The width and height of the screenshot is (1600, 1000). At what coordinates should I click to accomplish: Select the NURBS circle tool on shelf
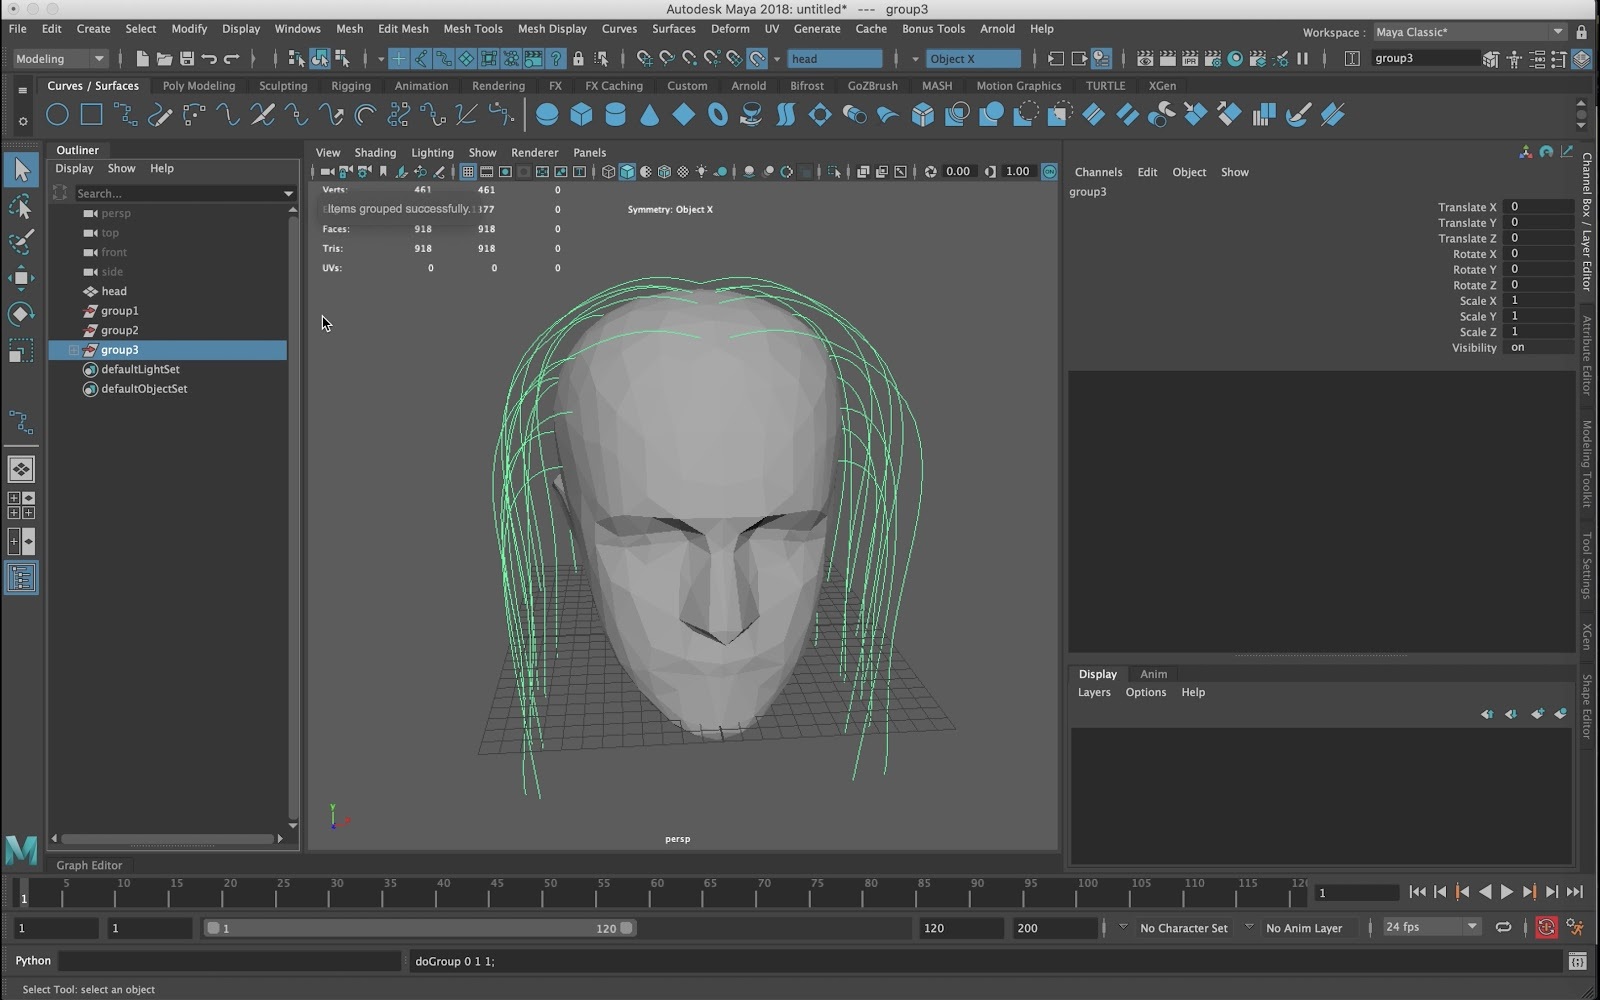click(57, 115)
